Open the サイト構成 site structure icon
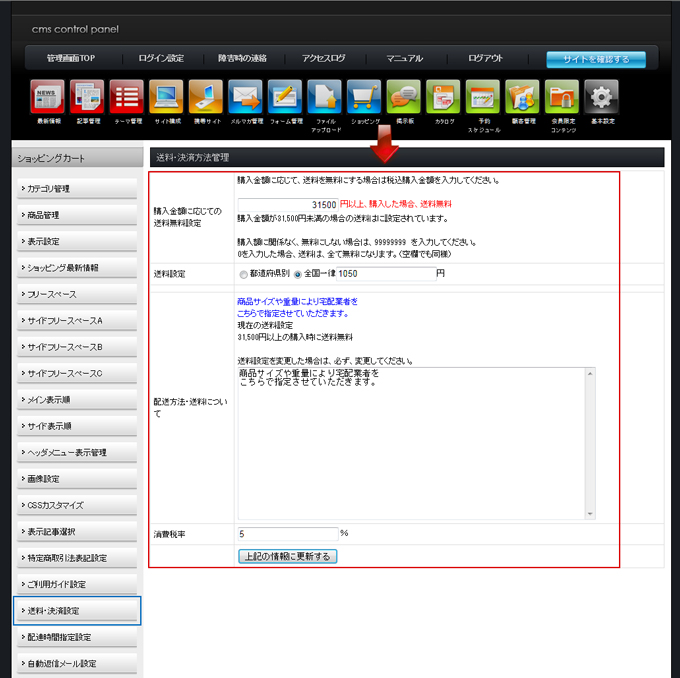The image size is (680, 678). click(x=166, y=98)
